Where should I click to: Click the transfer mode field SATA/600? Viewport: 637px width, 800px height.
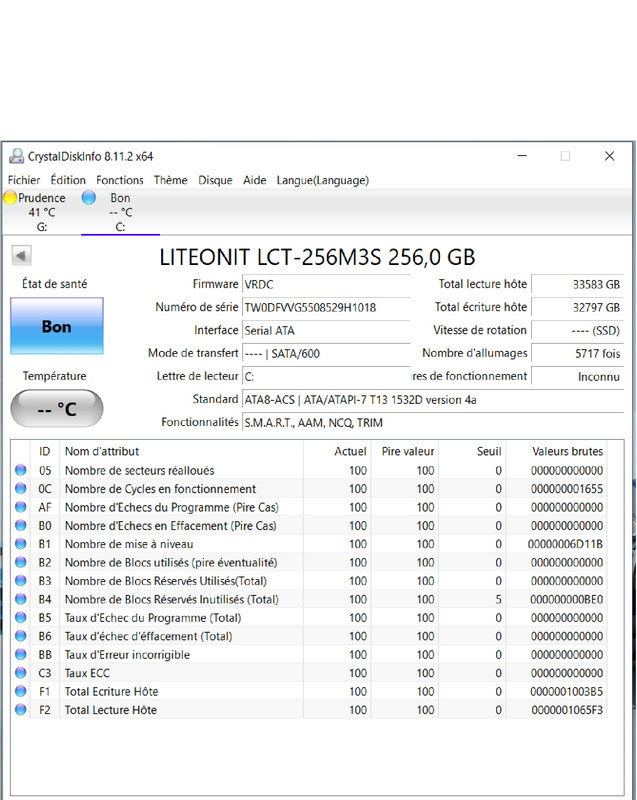tap(326, 353)
